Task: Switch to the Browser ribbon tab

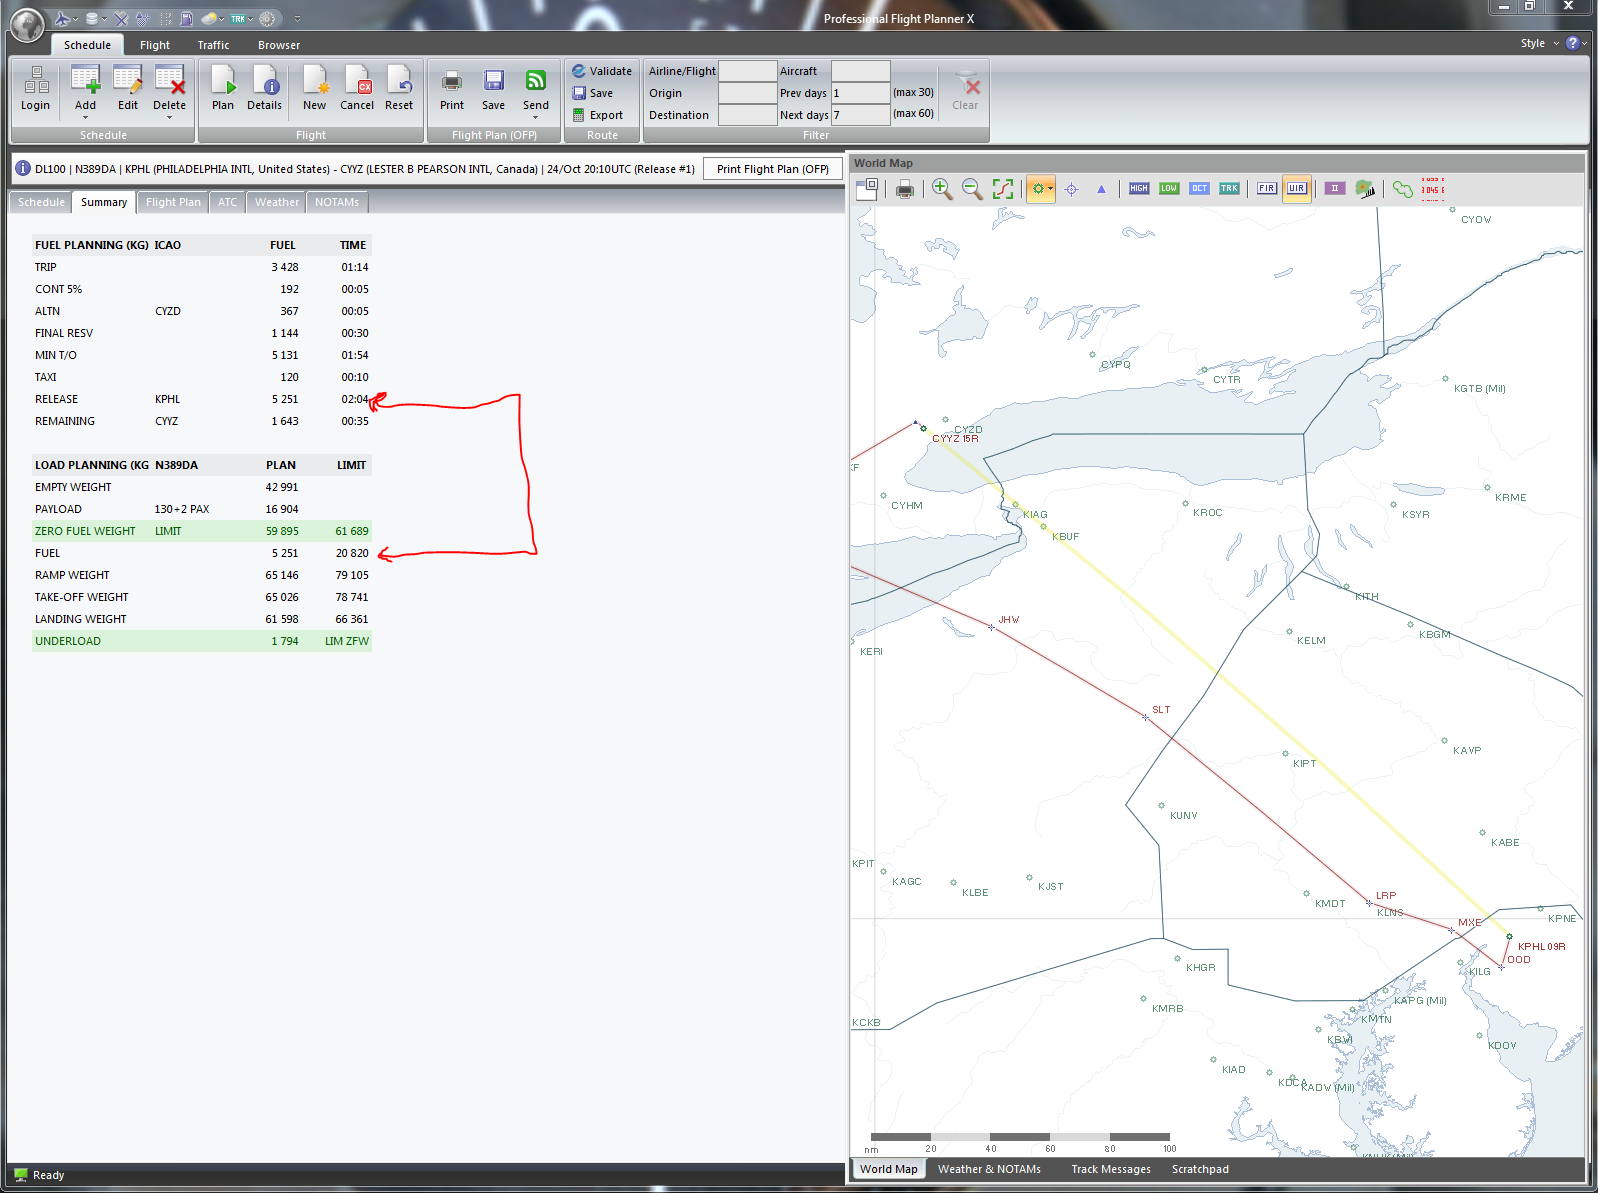Action: point(279,45)
